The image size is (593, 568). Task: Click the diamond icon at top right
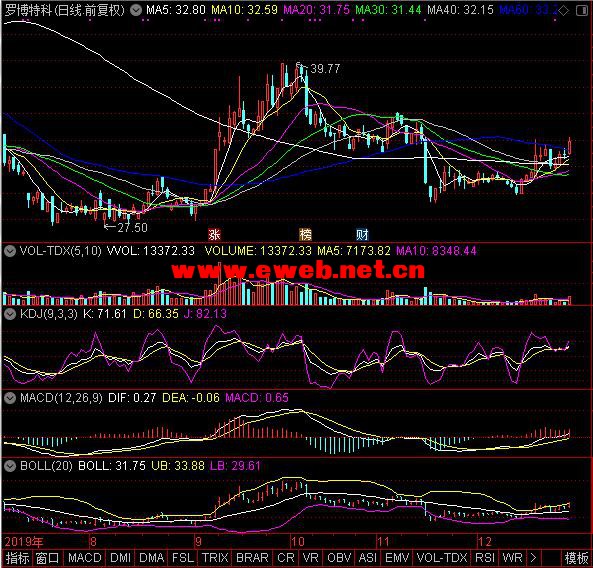(x=563, y=11)
